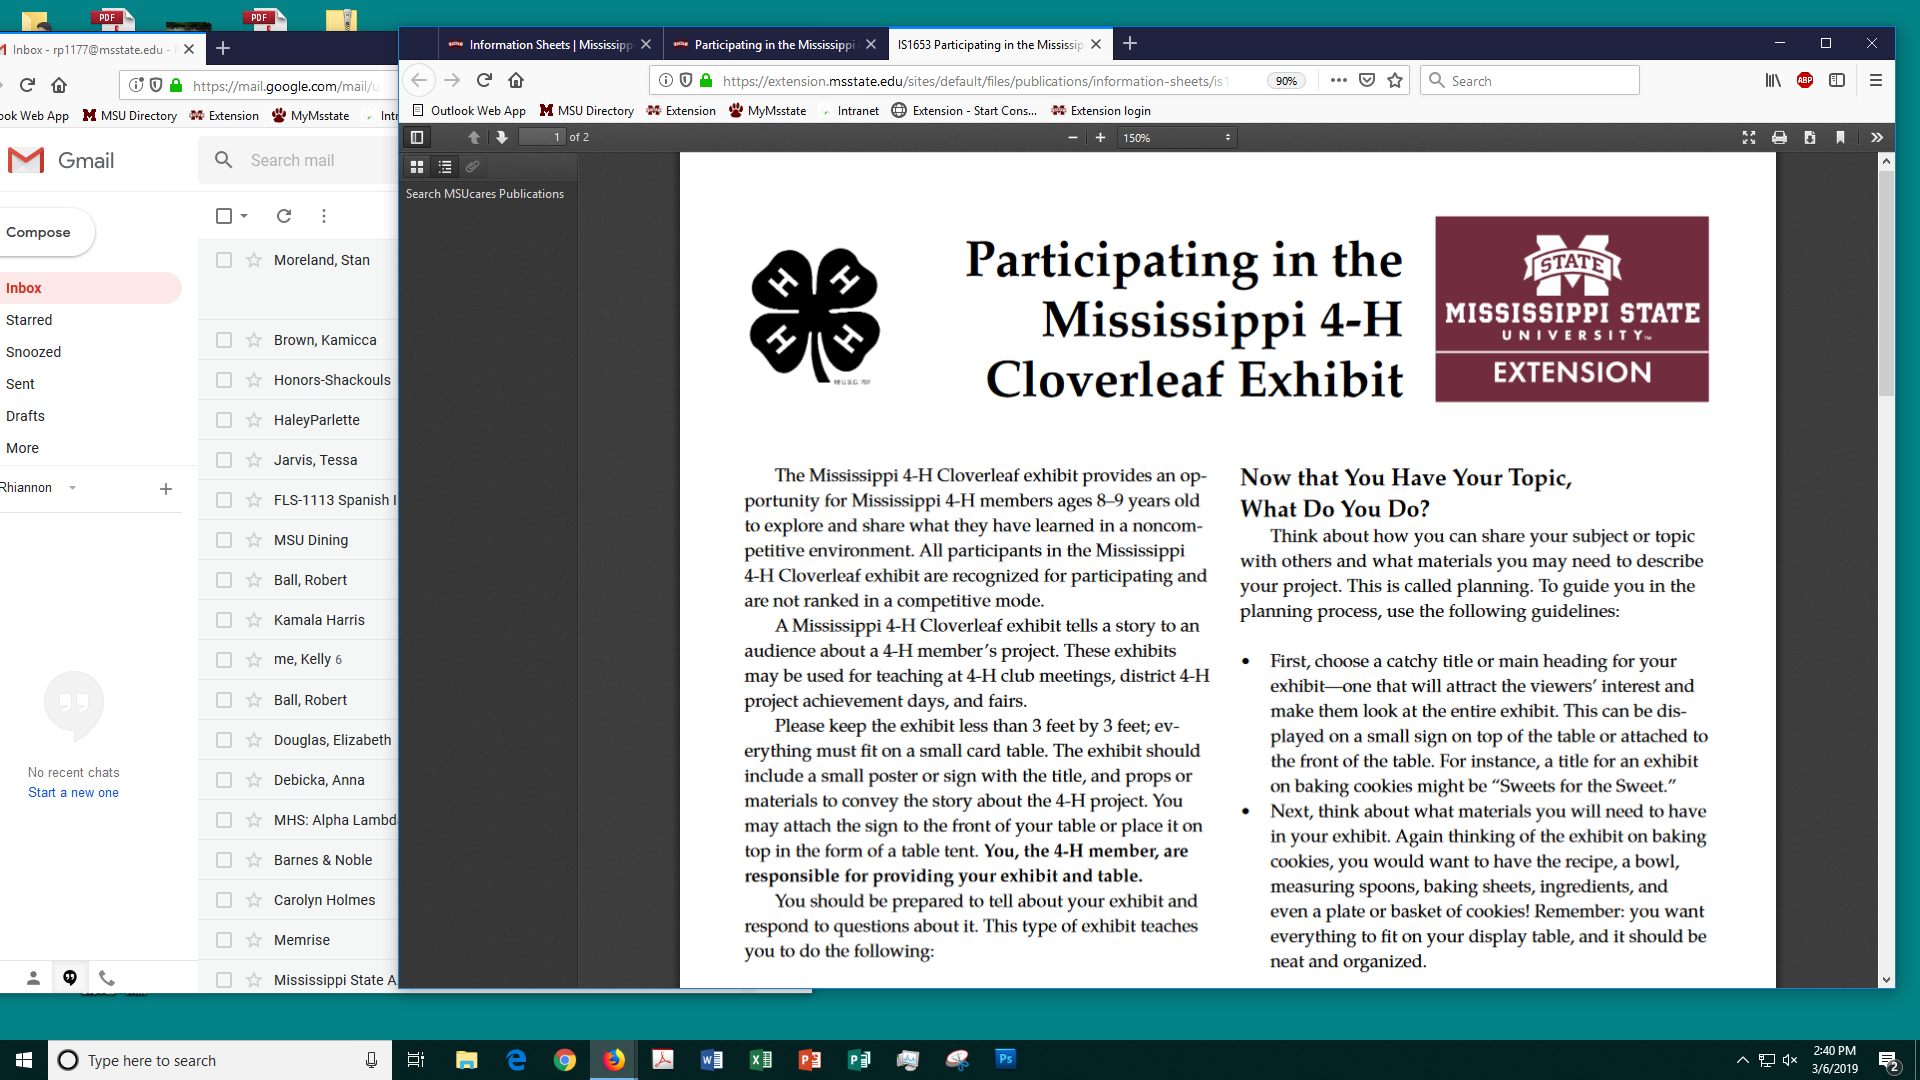Open Gmail select-all dropdown arrow
The height and width of the screenshot is (1080, 1920).
244,216
